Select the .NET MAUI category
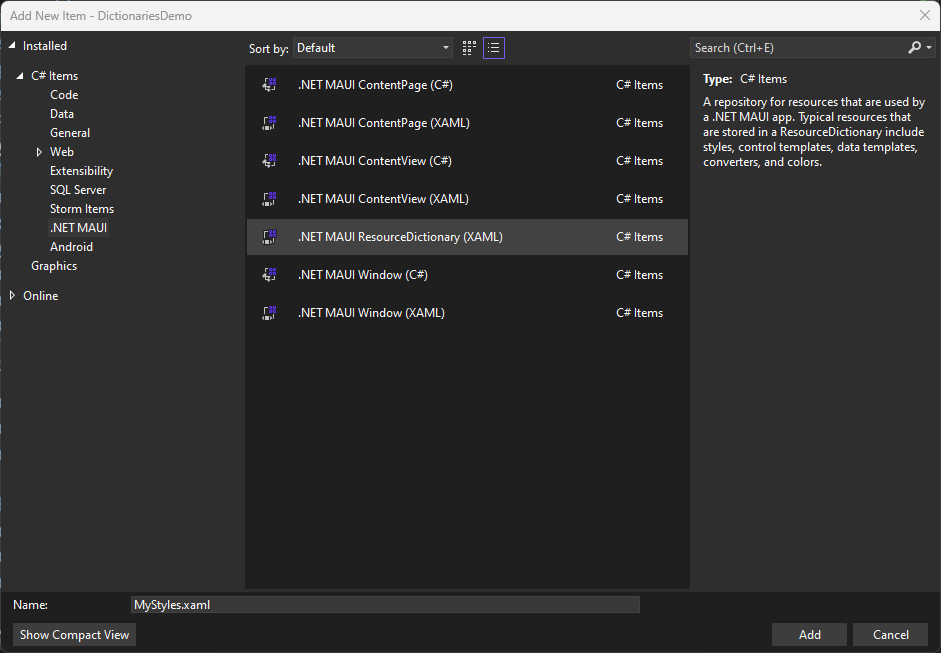 pos(79,228)
